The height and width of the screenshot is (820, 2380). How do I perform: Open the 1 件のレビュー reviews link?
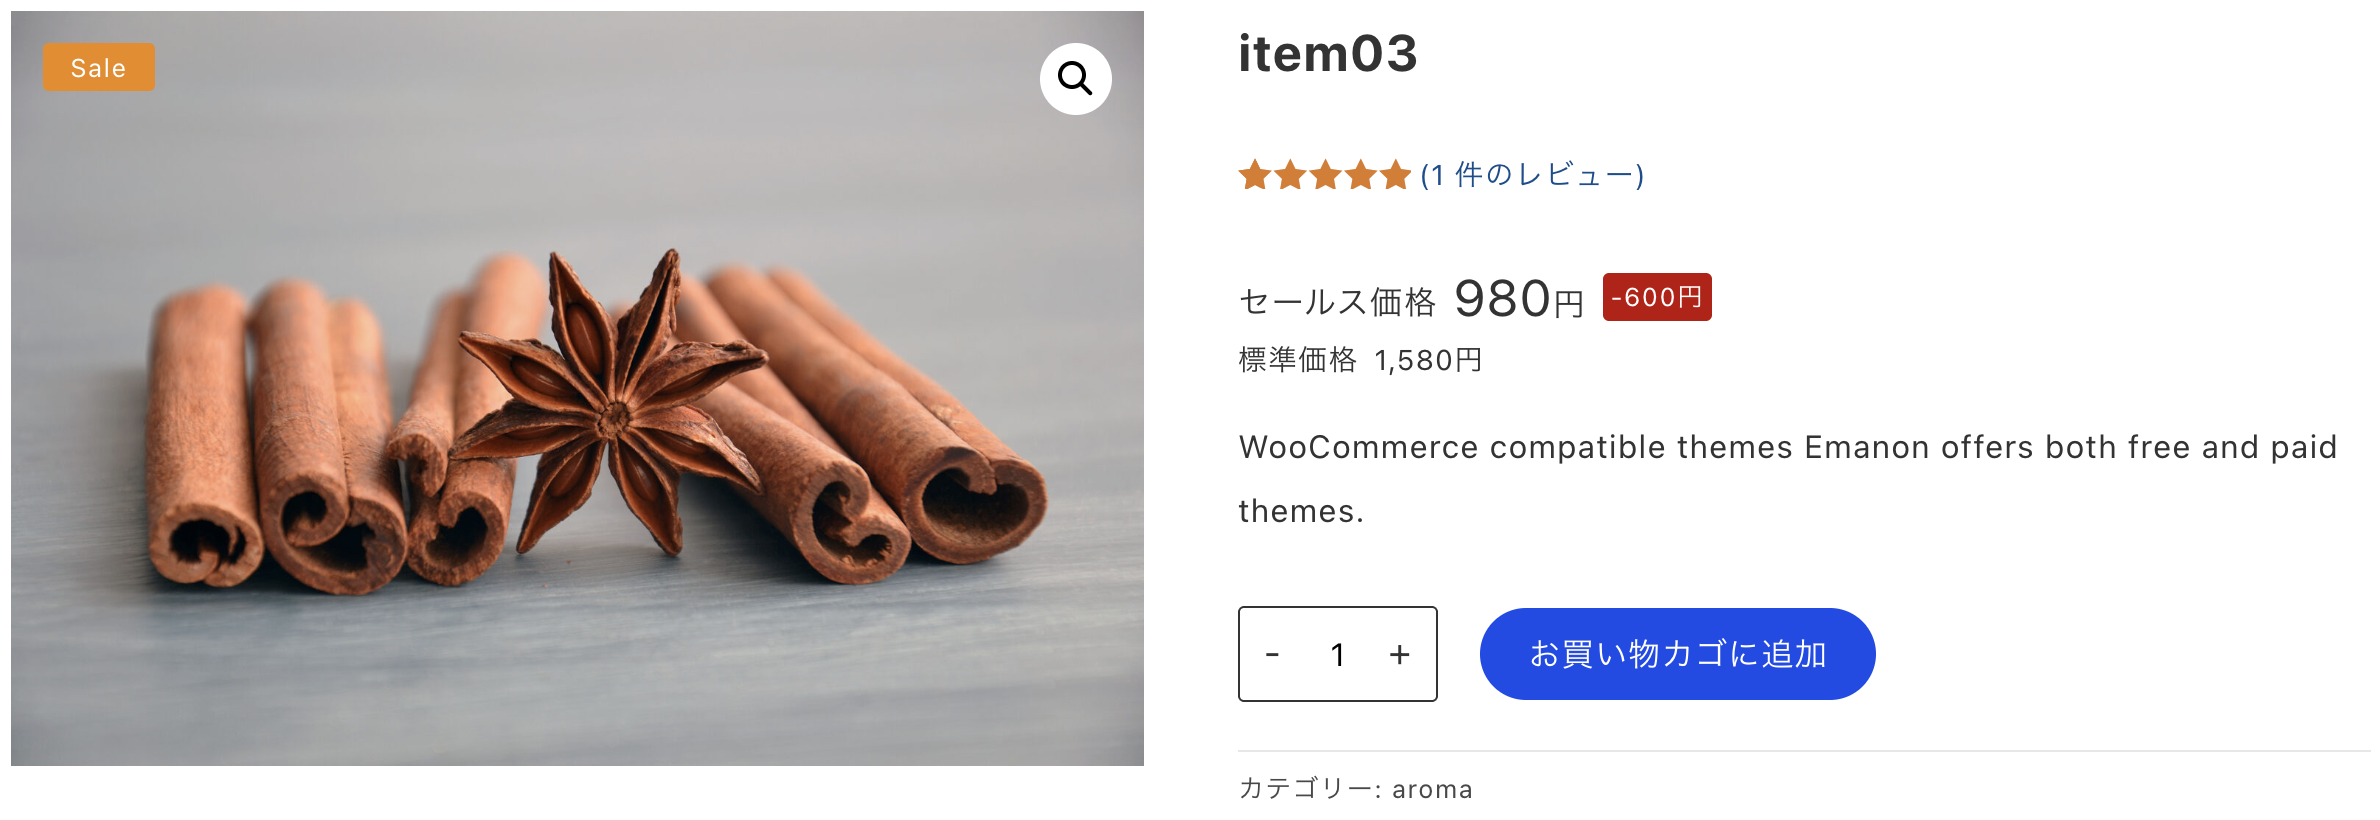1532,176
